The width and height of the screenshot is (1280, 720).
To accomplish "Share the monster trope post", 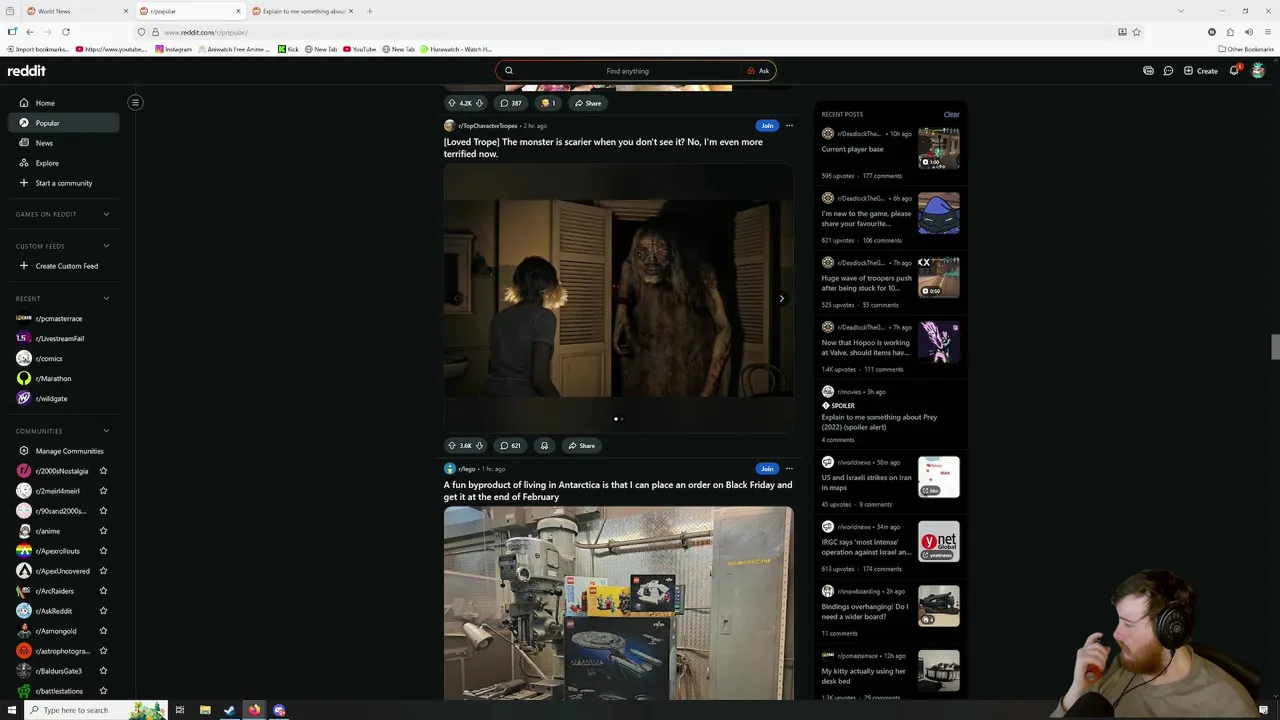I will [581, 446].
